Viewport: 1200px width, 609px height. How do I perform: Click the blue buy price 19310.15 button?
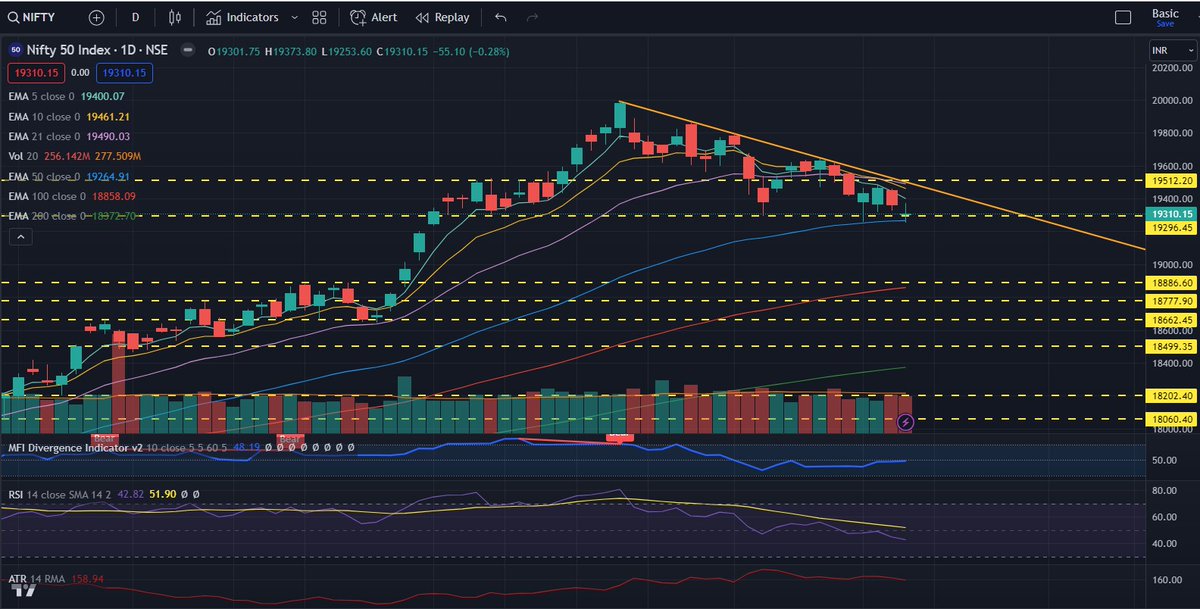[124, 72]
